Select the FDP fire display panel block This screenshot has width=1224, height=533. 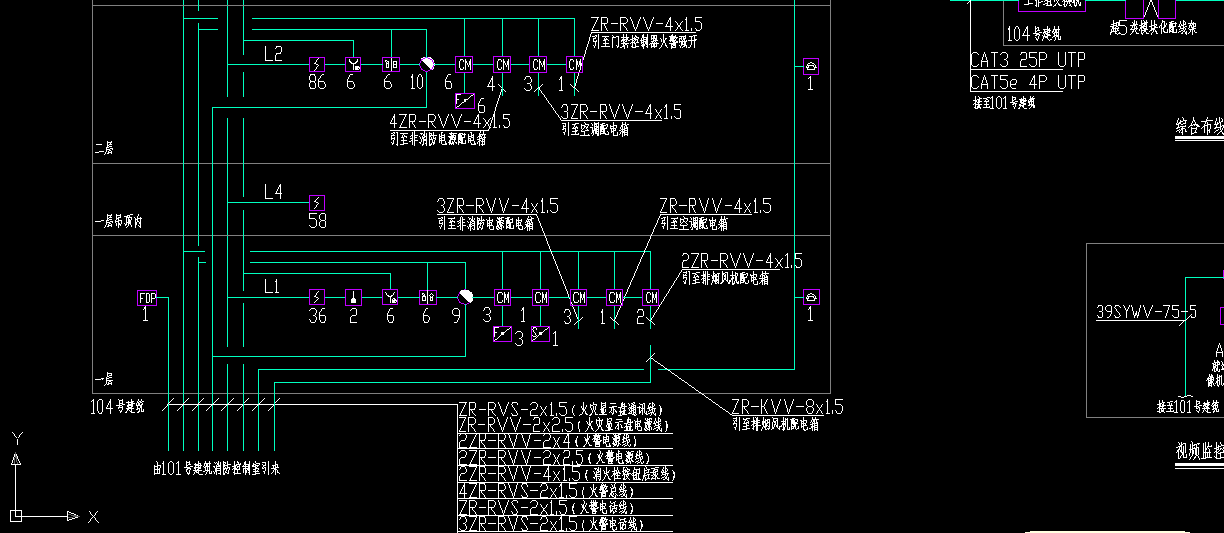[148, 298]
